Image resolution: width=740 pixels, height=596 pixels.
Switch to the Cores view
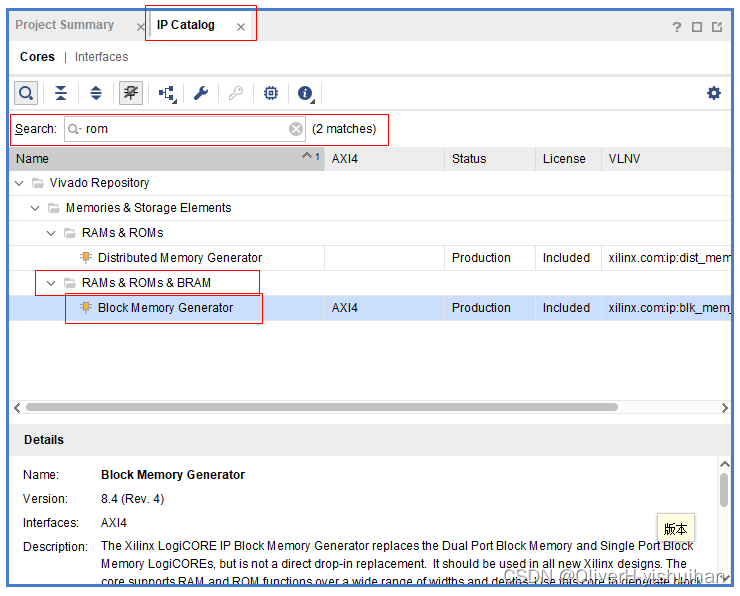tap(37, 57)
